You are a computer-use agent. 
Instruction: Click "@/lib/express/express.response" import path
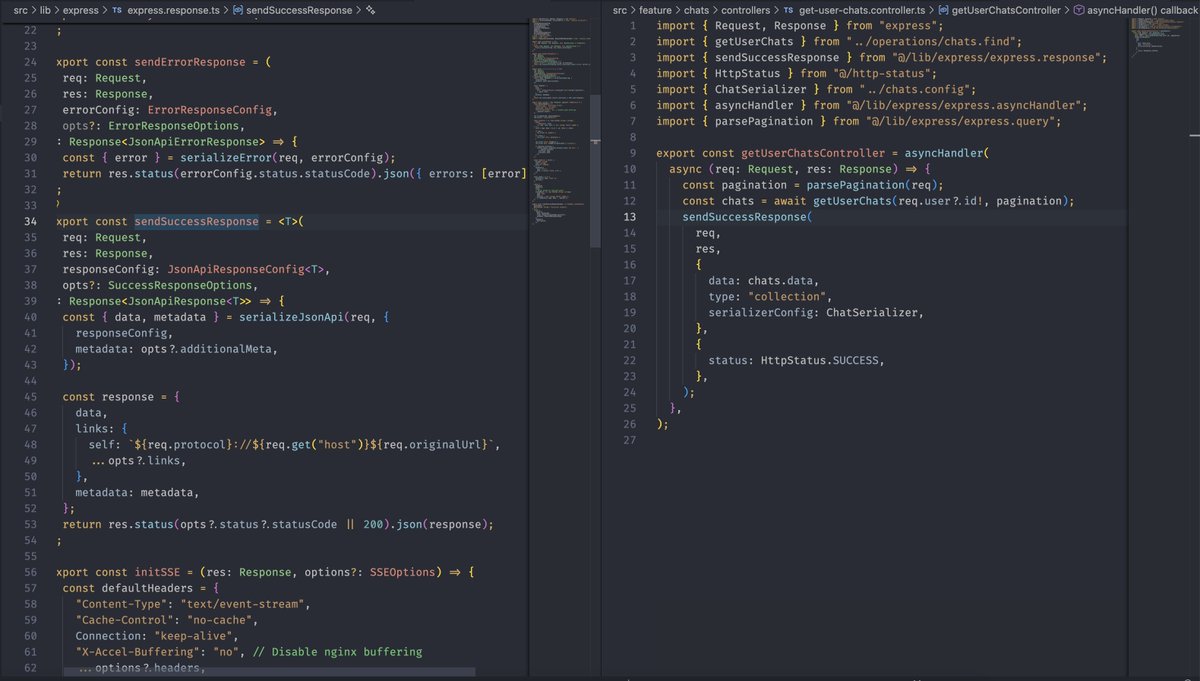[999, 57]
